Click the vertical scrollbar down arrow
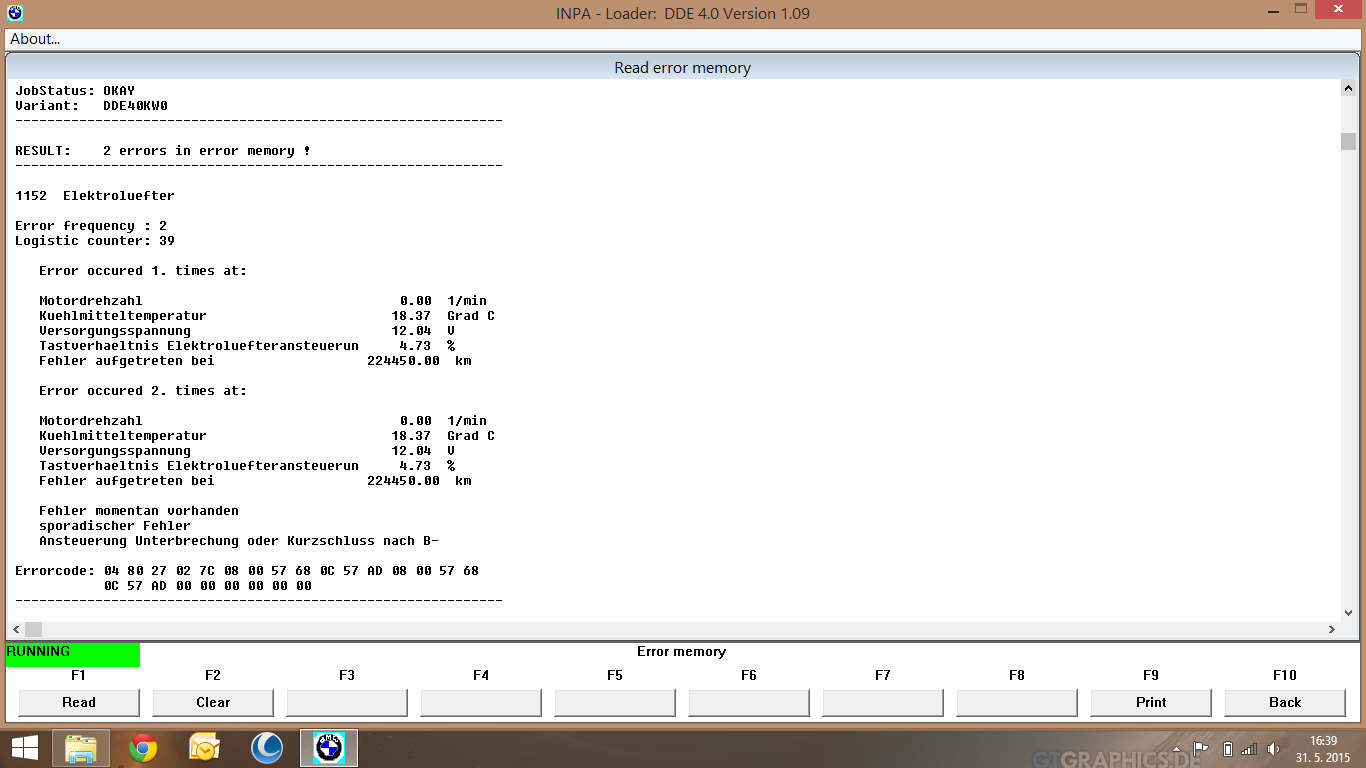The width and height of the screenshot is (1366, 768). [1348, 611]
